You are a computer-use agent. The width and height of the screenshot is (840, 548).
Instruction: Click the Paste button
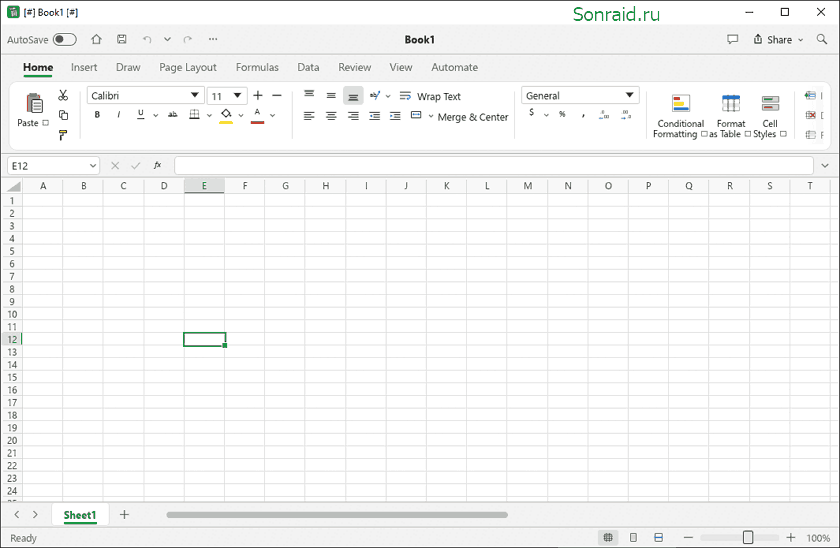coord(33,110)
